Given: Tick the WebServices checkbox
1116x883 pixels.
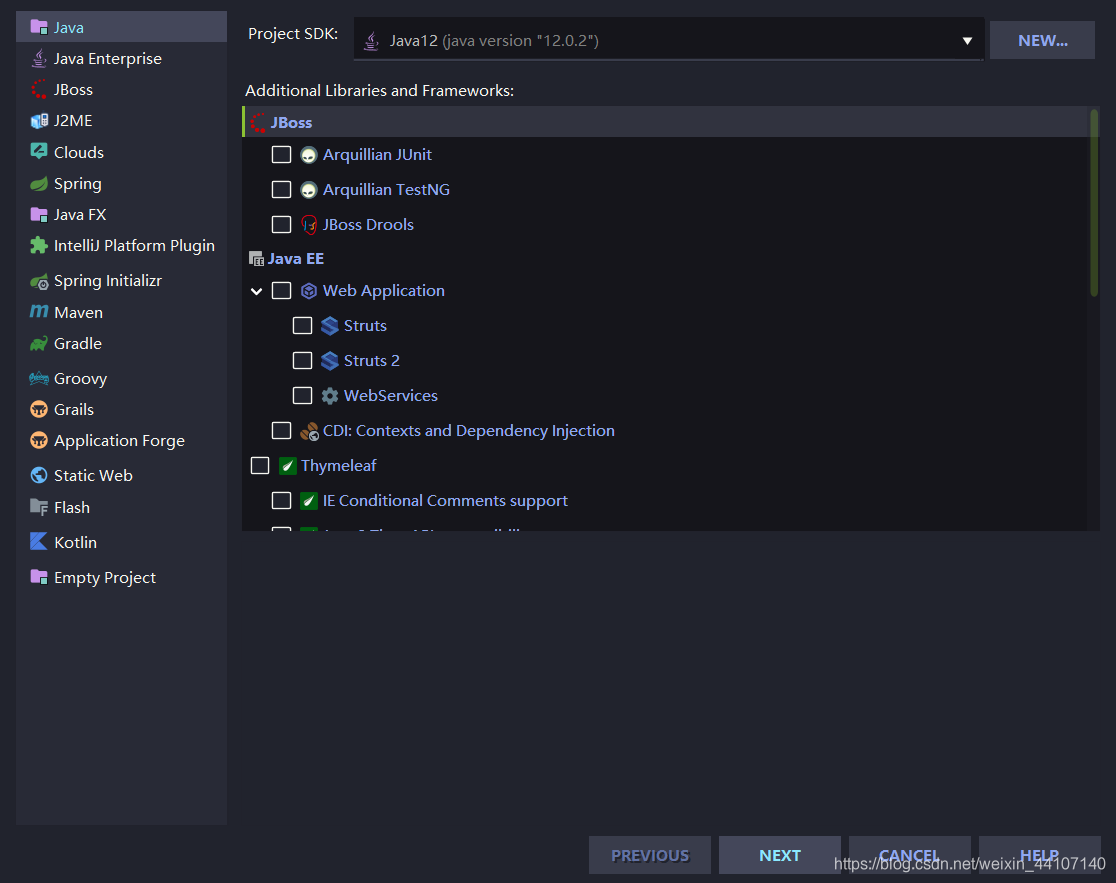Looking at the screenshot, I should pyautogui.click(x=302, y=395).
